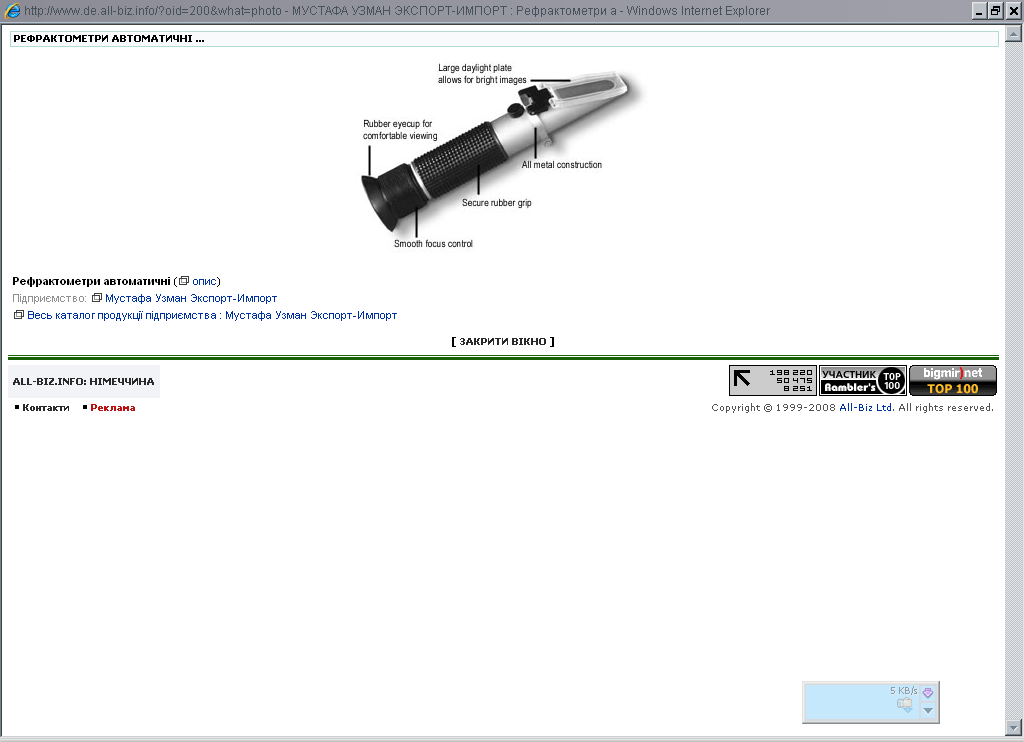This screenshot has width=1024, height=742.
Task: Open full product catalog link 'Весь каталог продукції'
Action: point(212,315)
